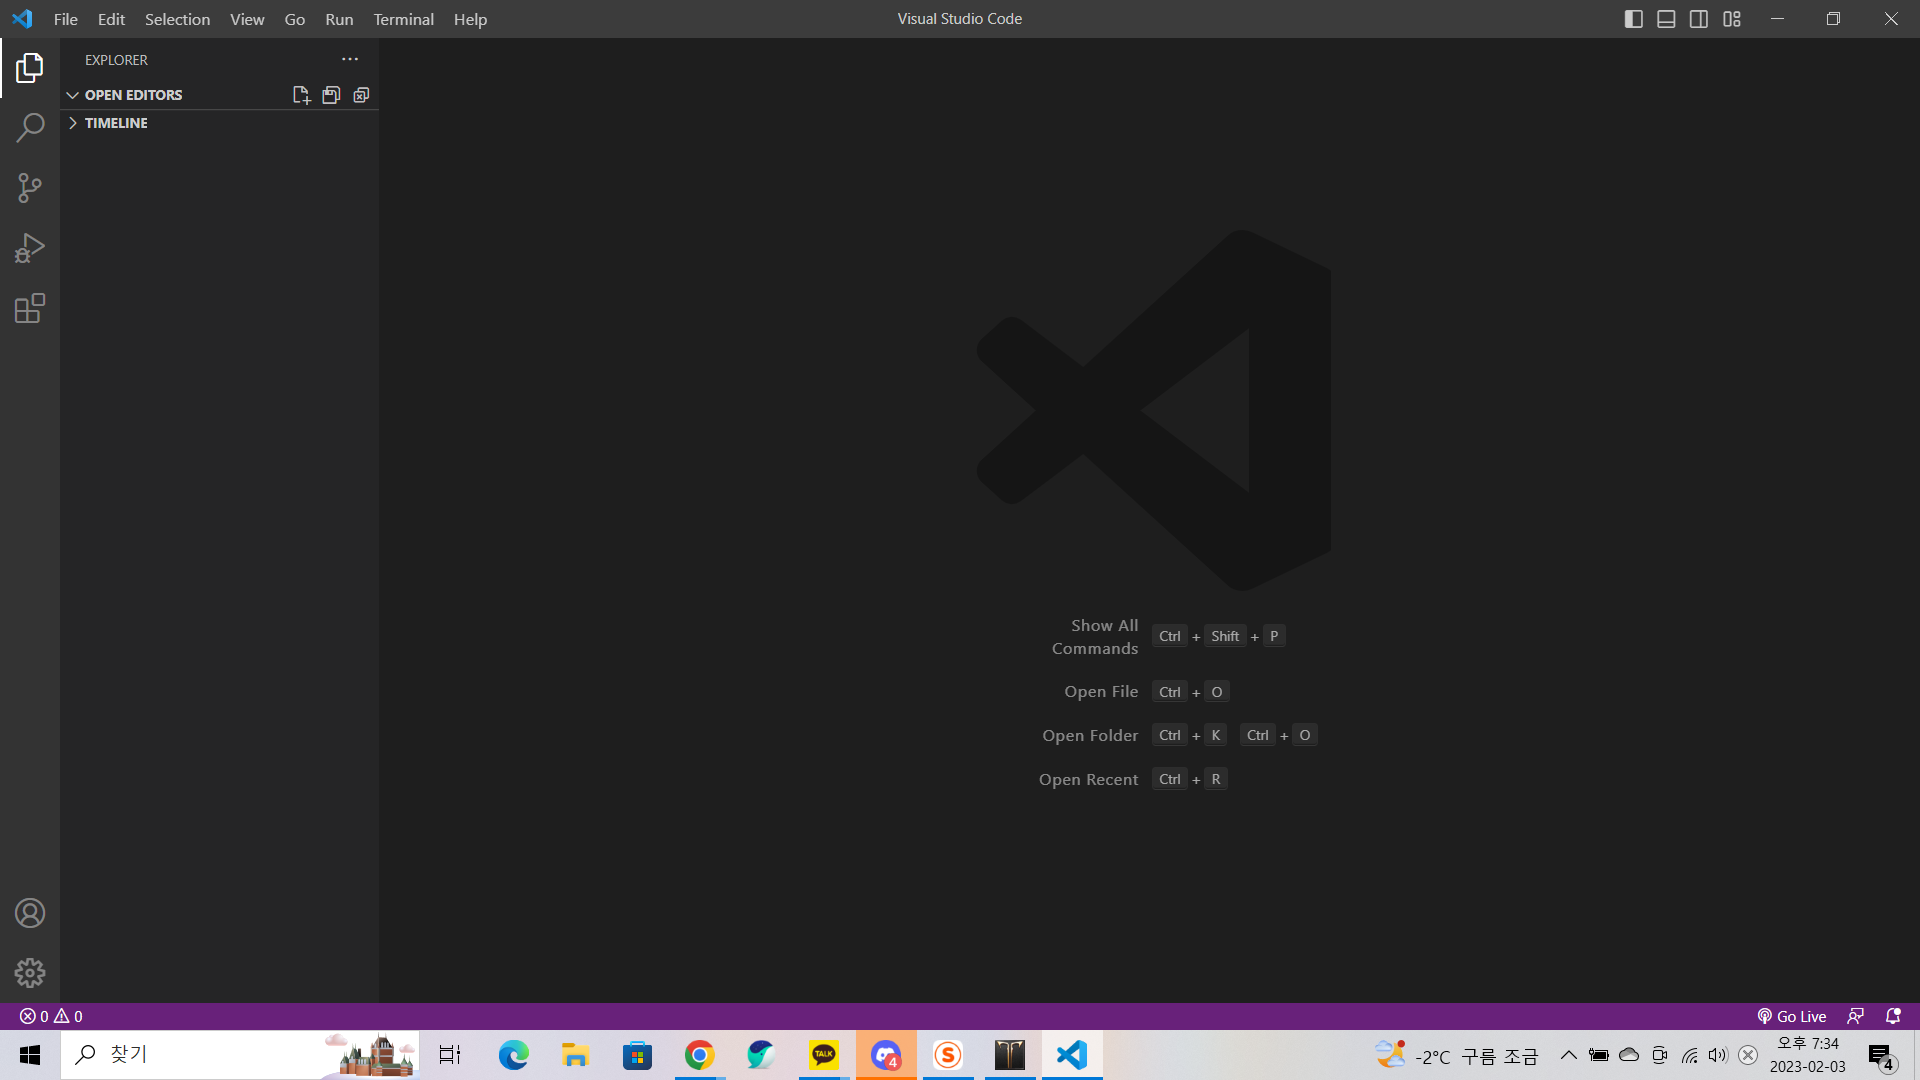This screenshot has width=1920, height=1080.
Task: Open the Manage gear icon
Action: (x=30, y=973)
